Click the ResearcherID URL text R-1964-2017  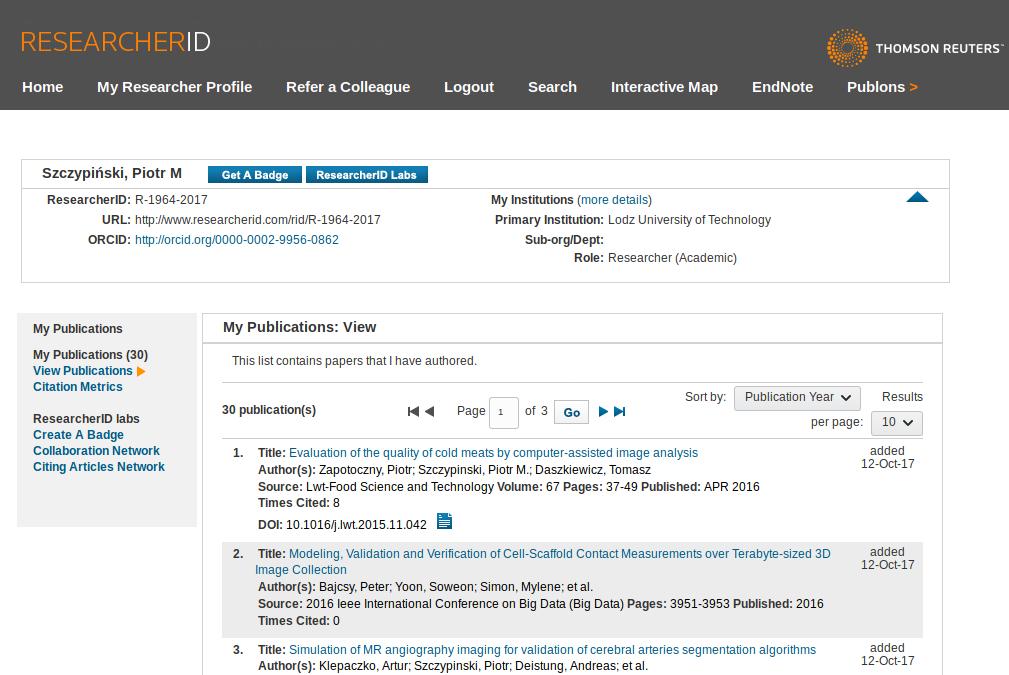pyautogui.click(x=257, y=220)
